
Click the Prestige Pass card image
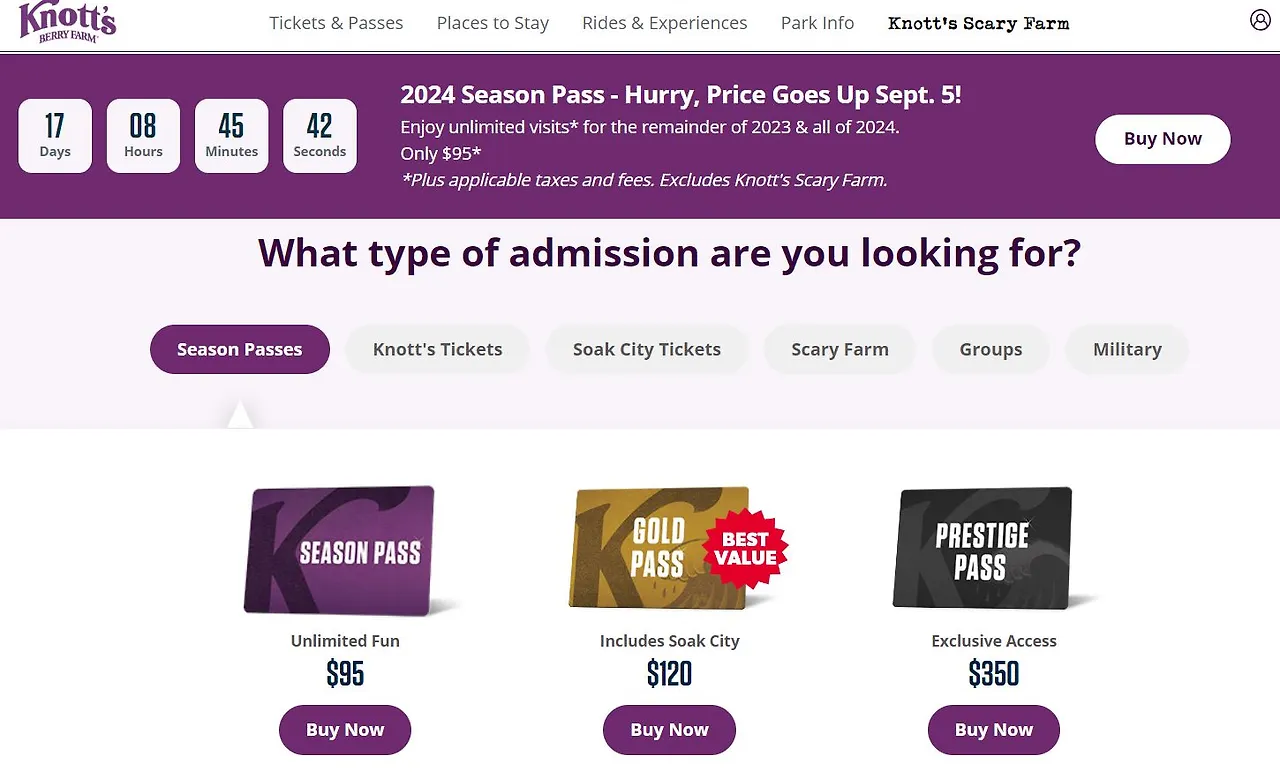tap(984, 548)
